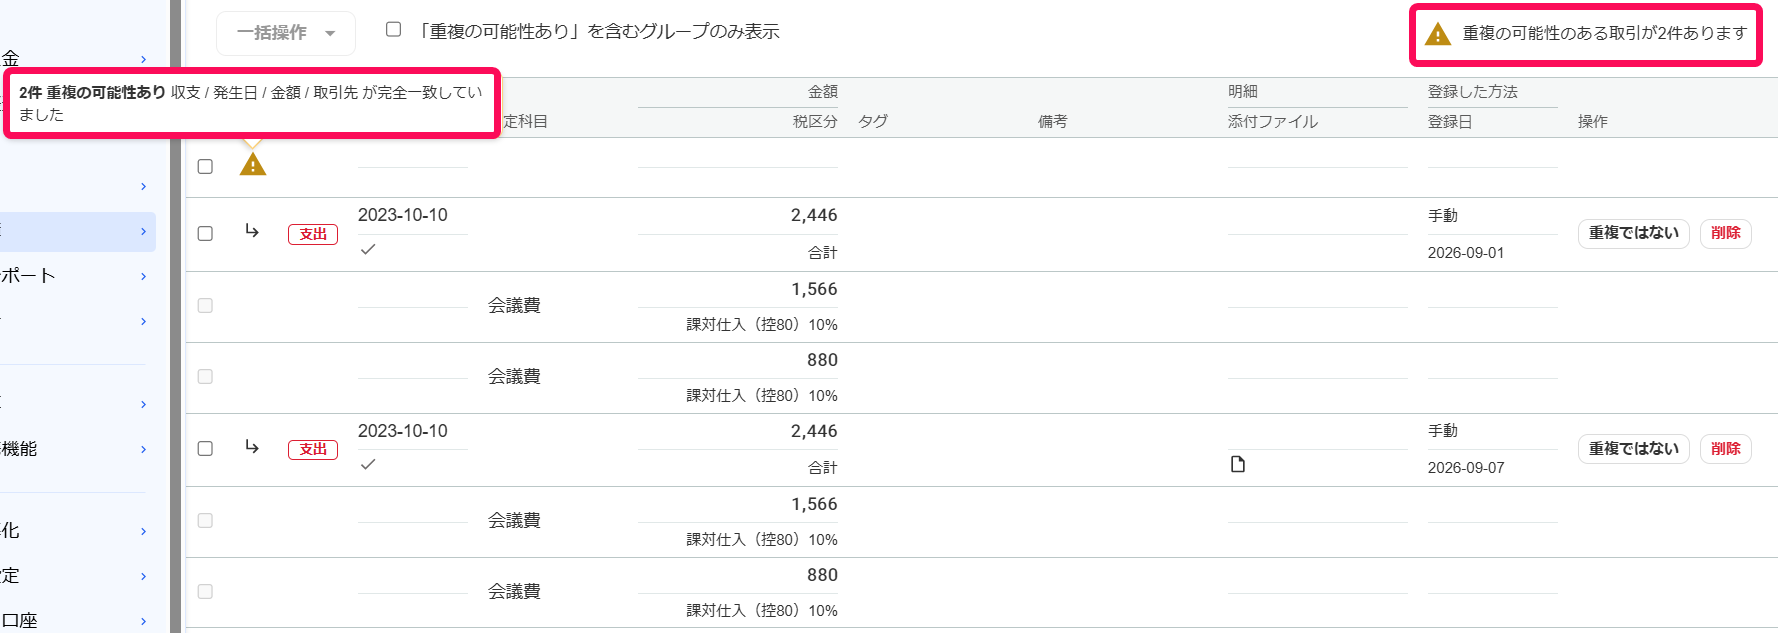Screen dimensions: 1778x633
Task: Click the 登録した方法 column header
Action: pyautogui.click(x=1473, y=92)
